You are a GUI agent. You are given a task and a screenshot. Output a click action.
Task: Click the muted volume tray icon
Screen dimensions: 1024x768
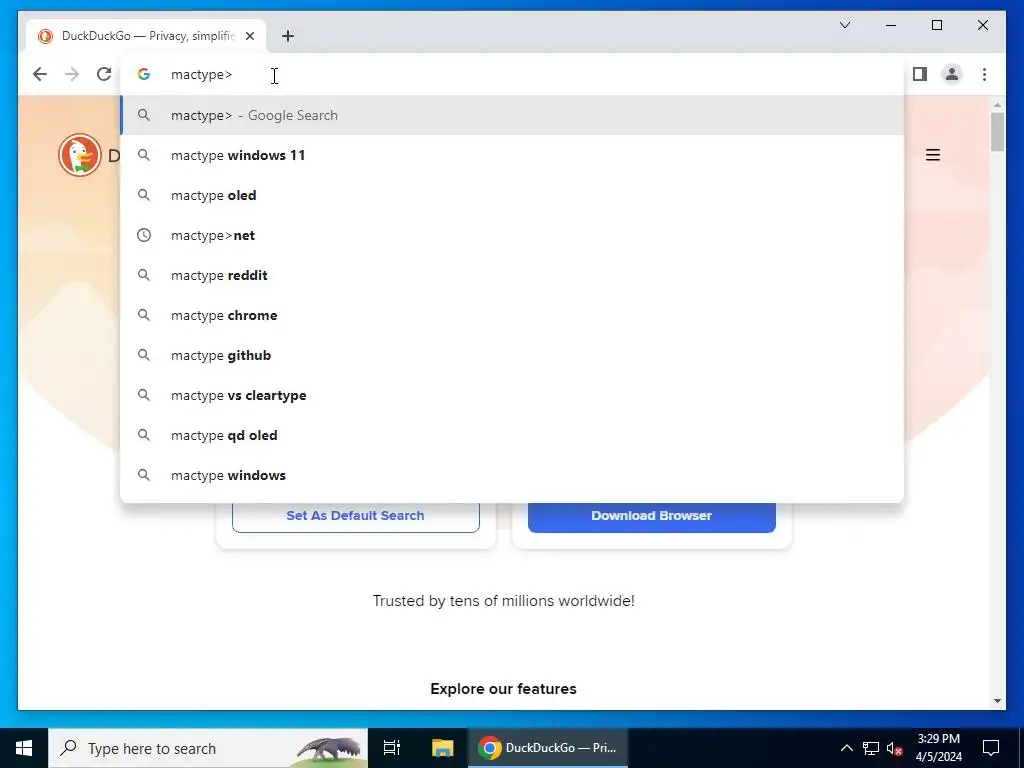[x=895, y=748]
